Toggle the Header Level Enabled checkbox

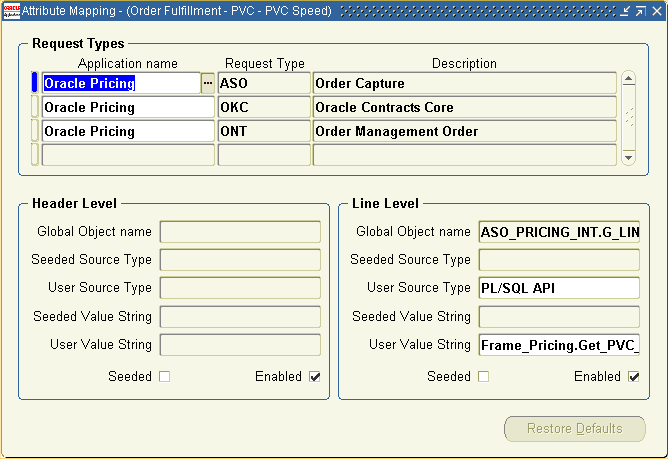(315, 376)
